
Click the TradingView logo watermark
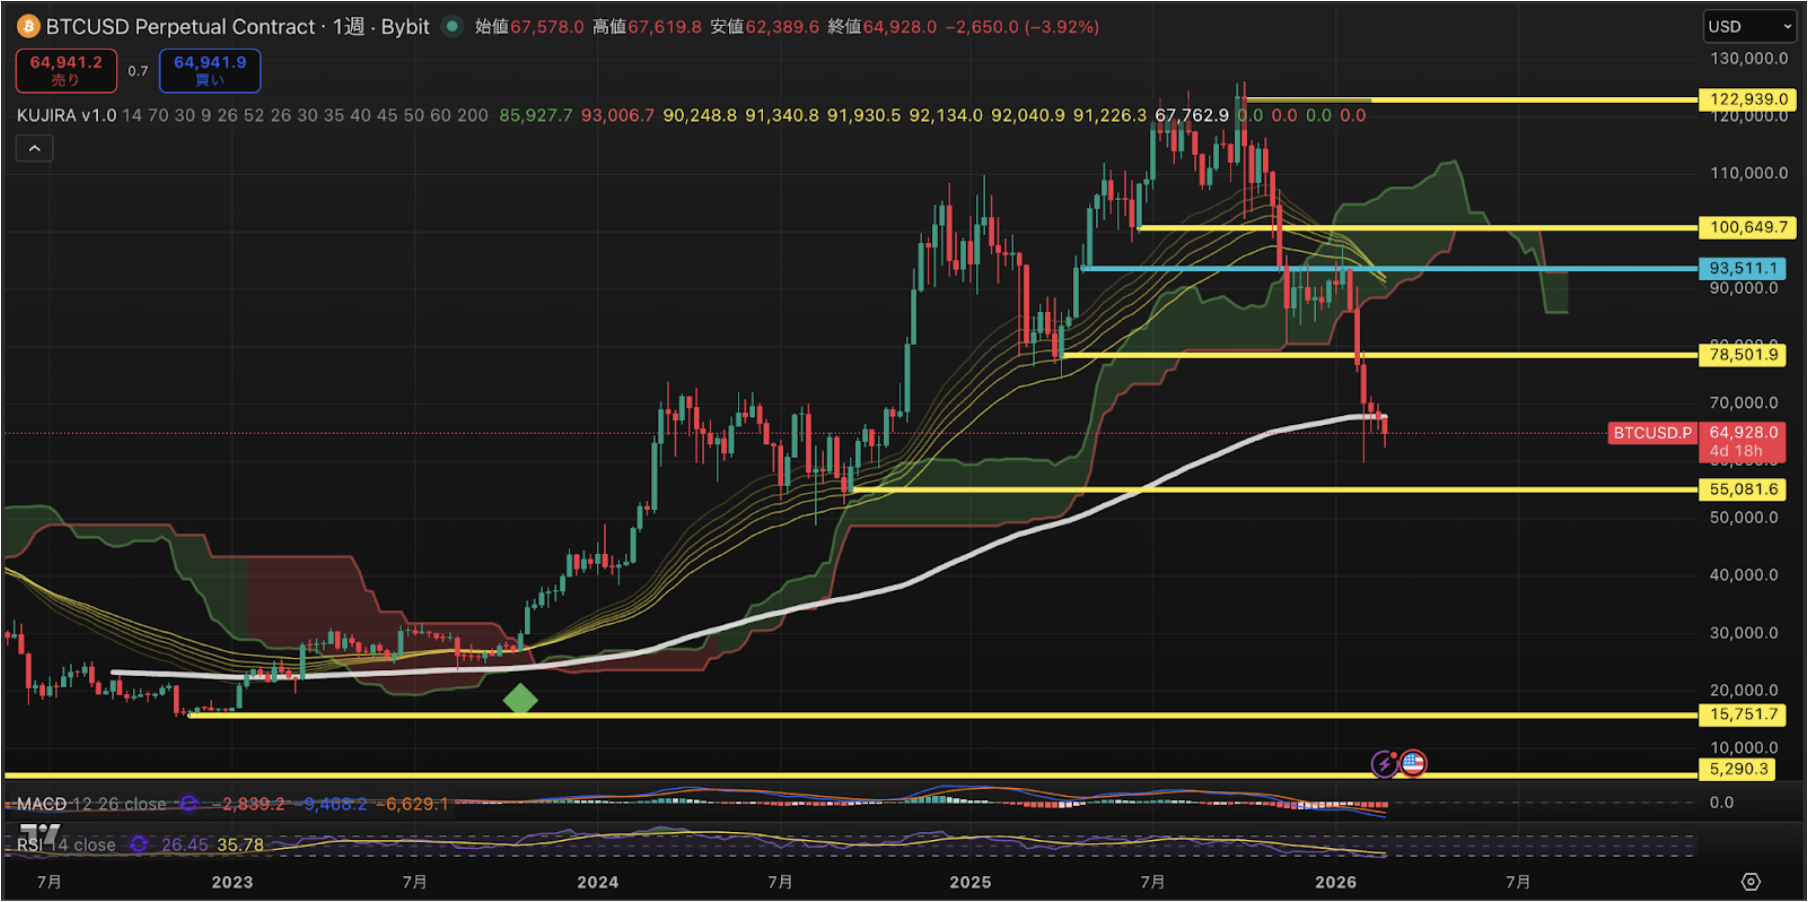(40, 833)
